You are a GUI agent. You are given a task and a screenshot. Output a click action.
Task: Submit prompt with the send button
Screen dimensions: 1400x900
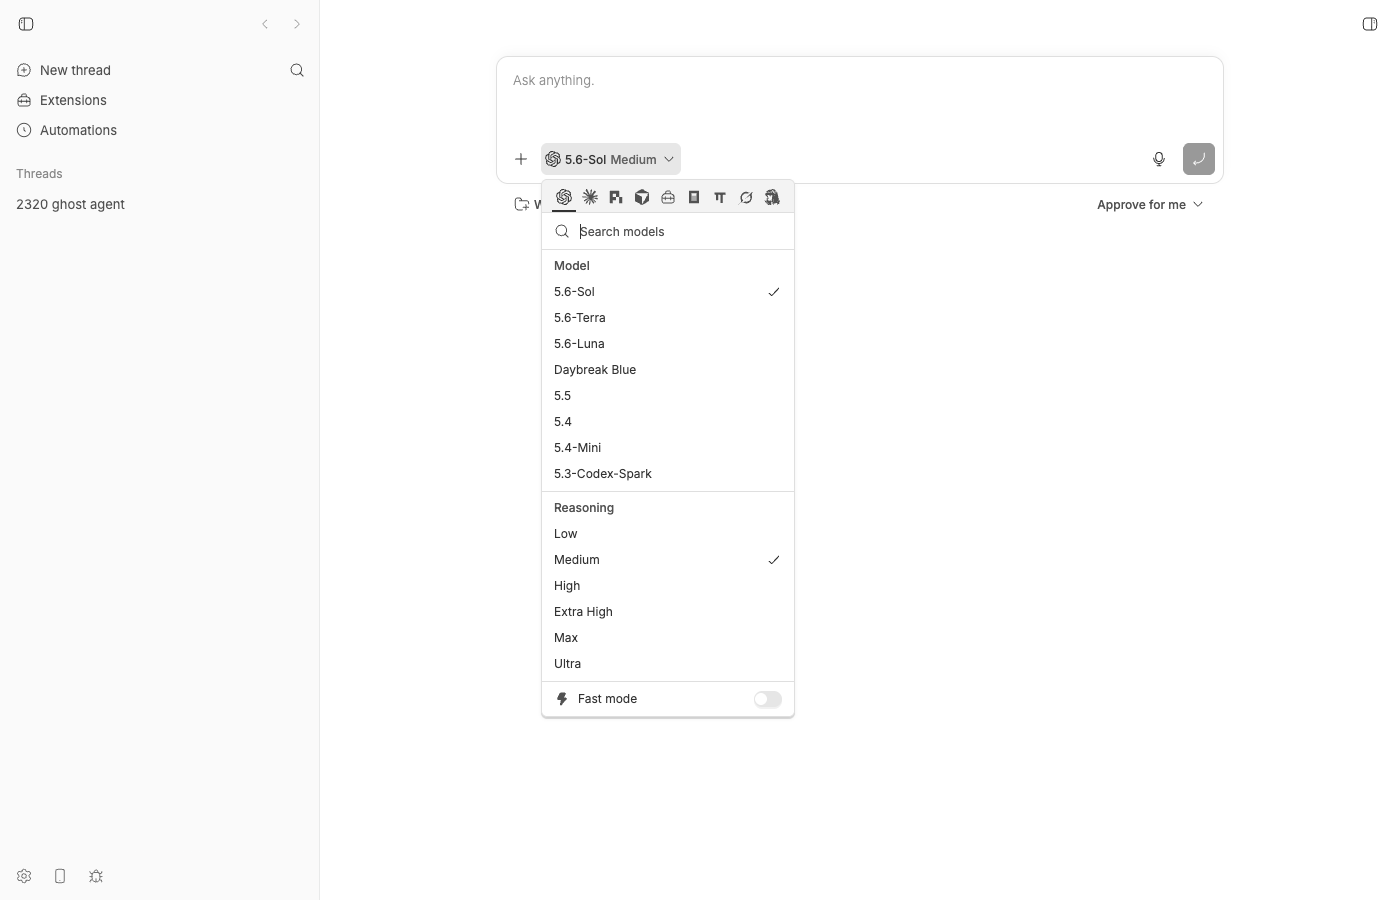[x=1199, y=159]
